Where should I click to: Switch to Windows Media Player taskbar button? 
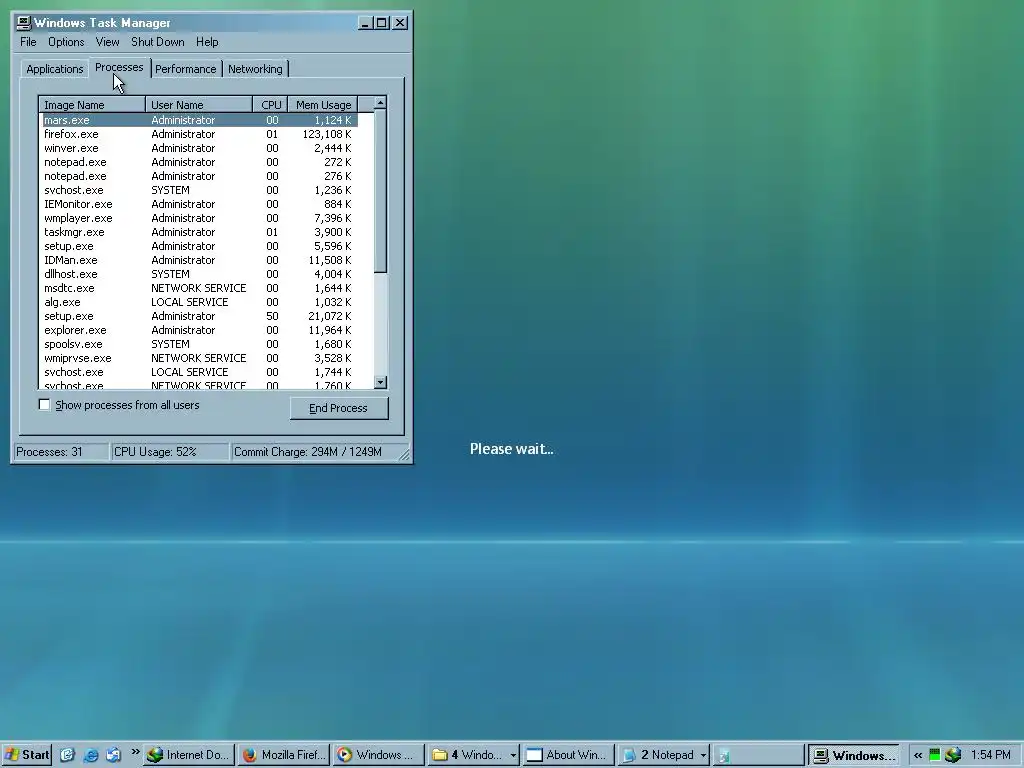coord(377,755)
